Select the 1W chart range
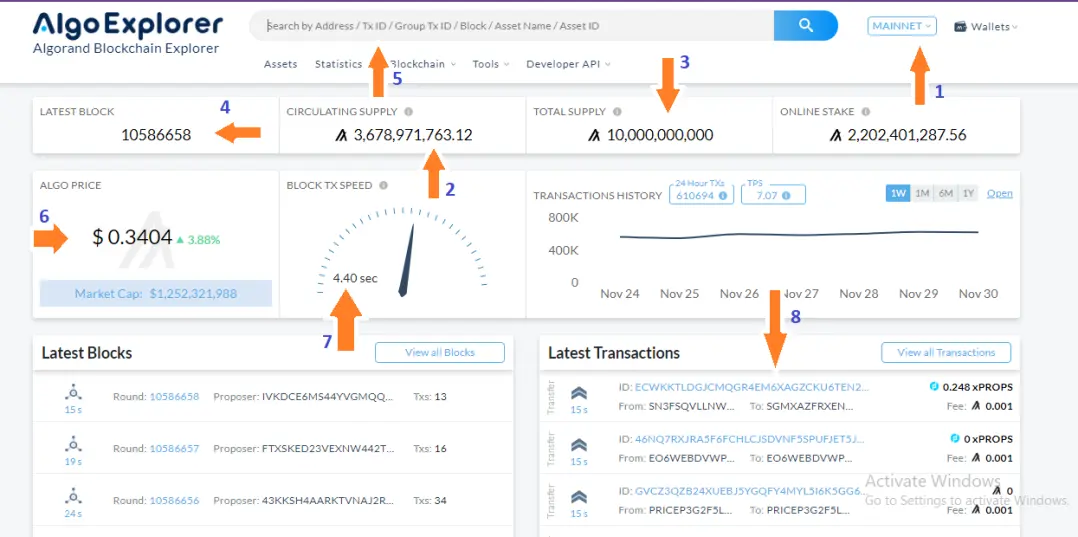Viewport: 1078px width, 537px height. click(x=898, y=193)
